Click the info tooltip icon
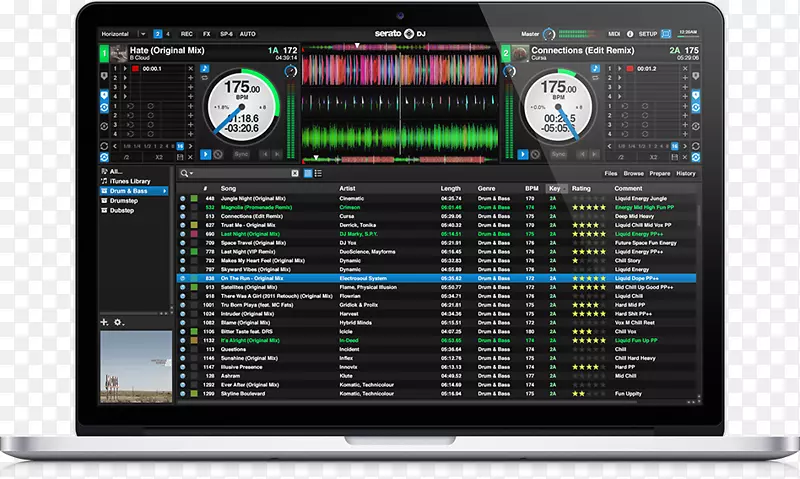Image resolution: width=800 pixels, height=479 pixels. (x=630, y=34)
